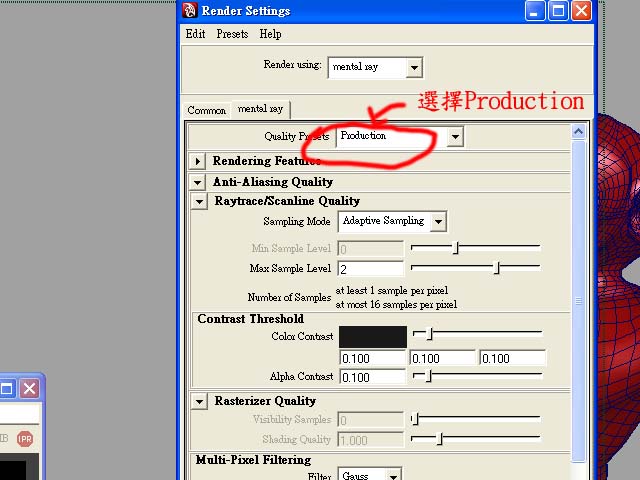Click the Multi-Pixel Filtering heading

tap(253, 460)
